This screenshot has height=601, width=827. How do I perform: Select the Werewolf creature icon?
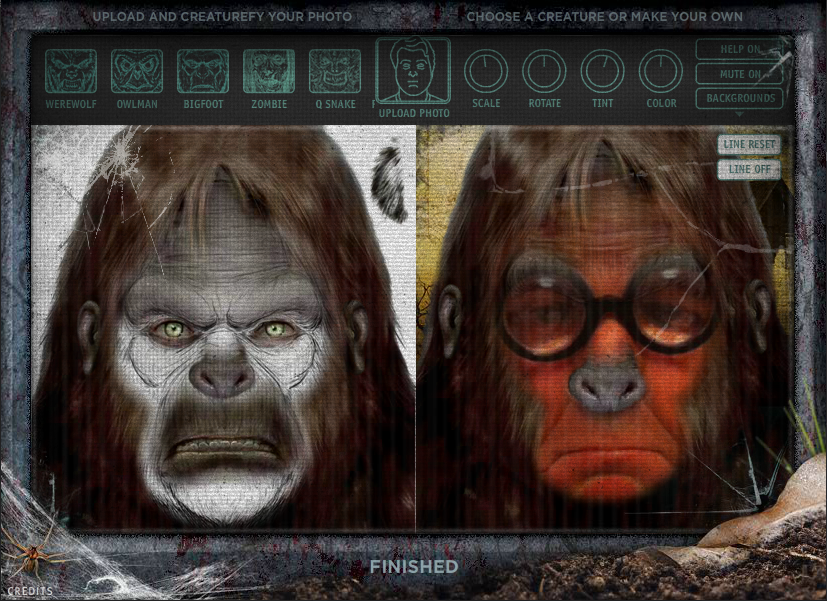[x=71, y=71]
